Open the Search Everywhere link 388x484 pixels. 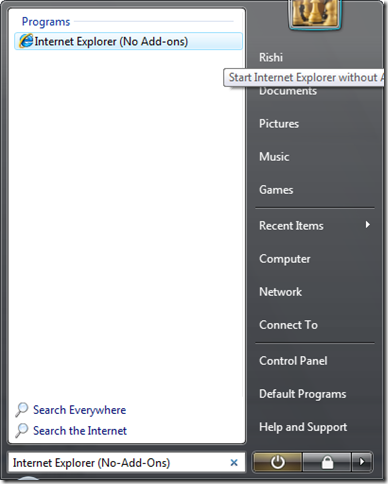coord(80,410)
